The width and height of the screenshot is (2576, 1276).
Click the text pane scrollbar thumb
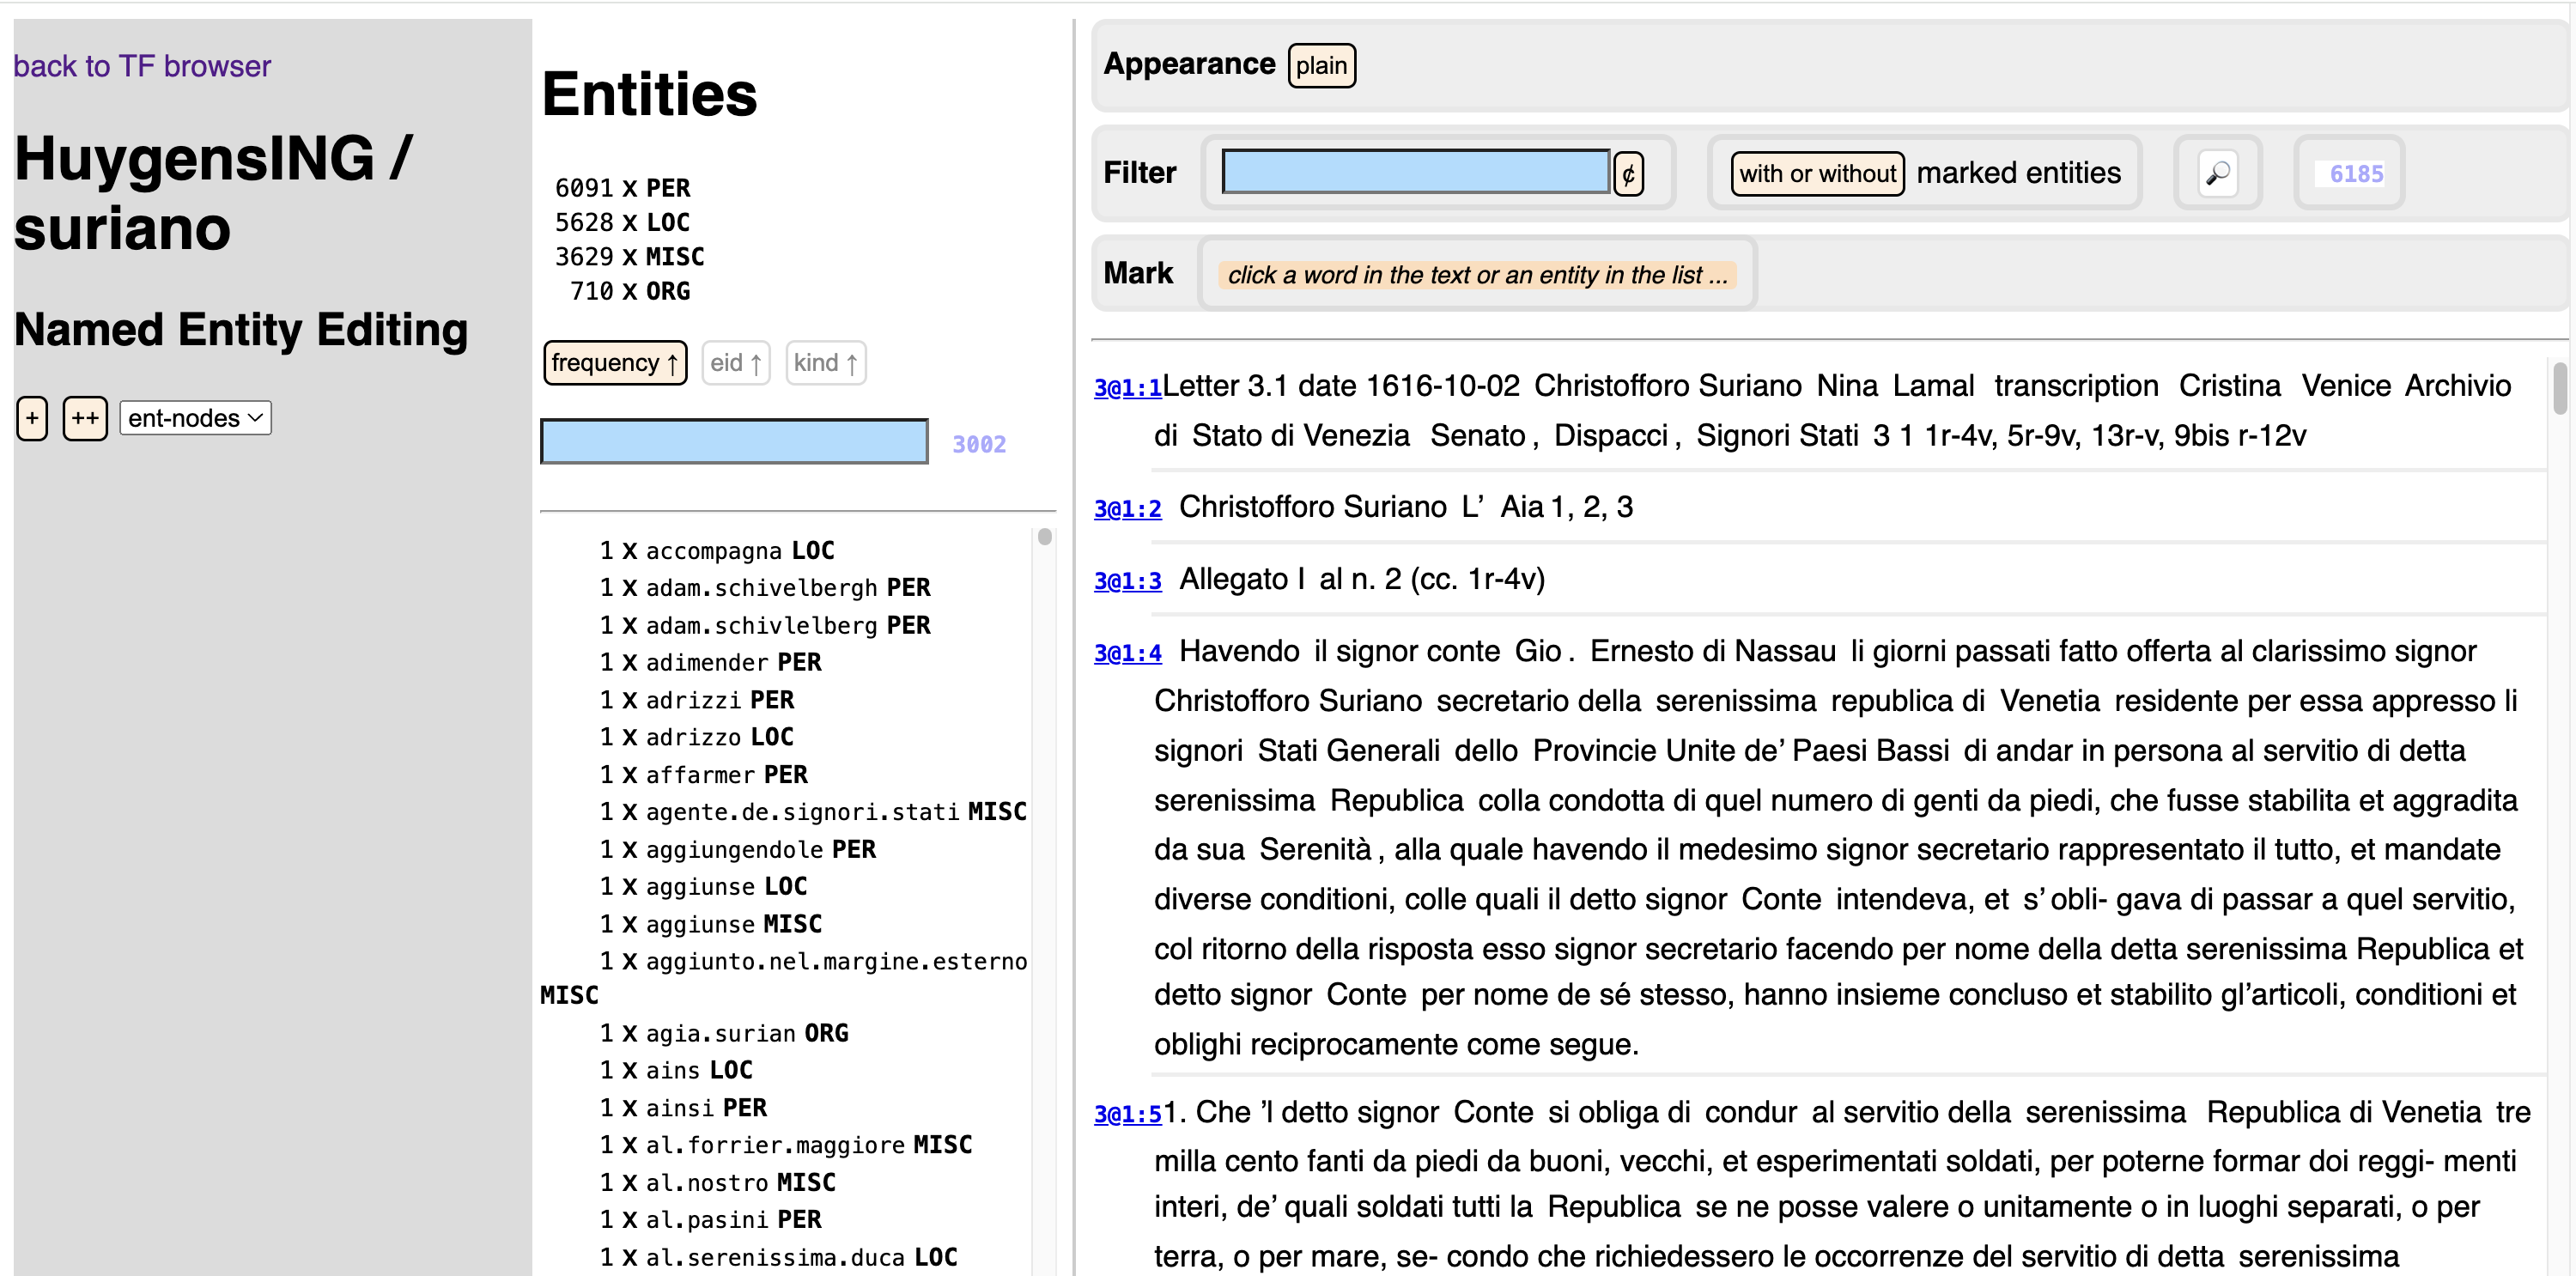point(2560,388)
